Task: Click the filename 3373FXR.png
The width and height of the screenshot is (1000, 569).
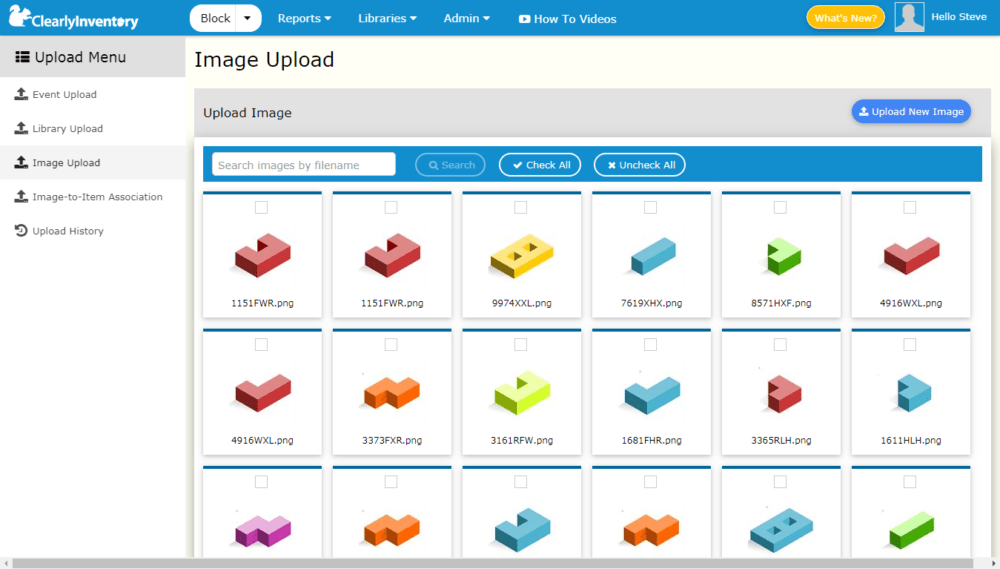Action: 392,440
